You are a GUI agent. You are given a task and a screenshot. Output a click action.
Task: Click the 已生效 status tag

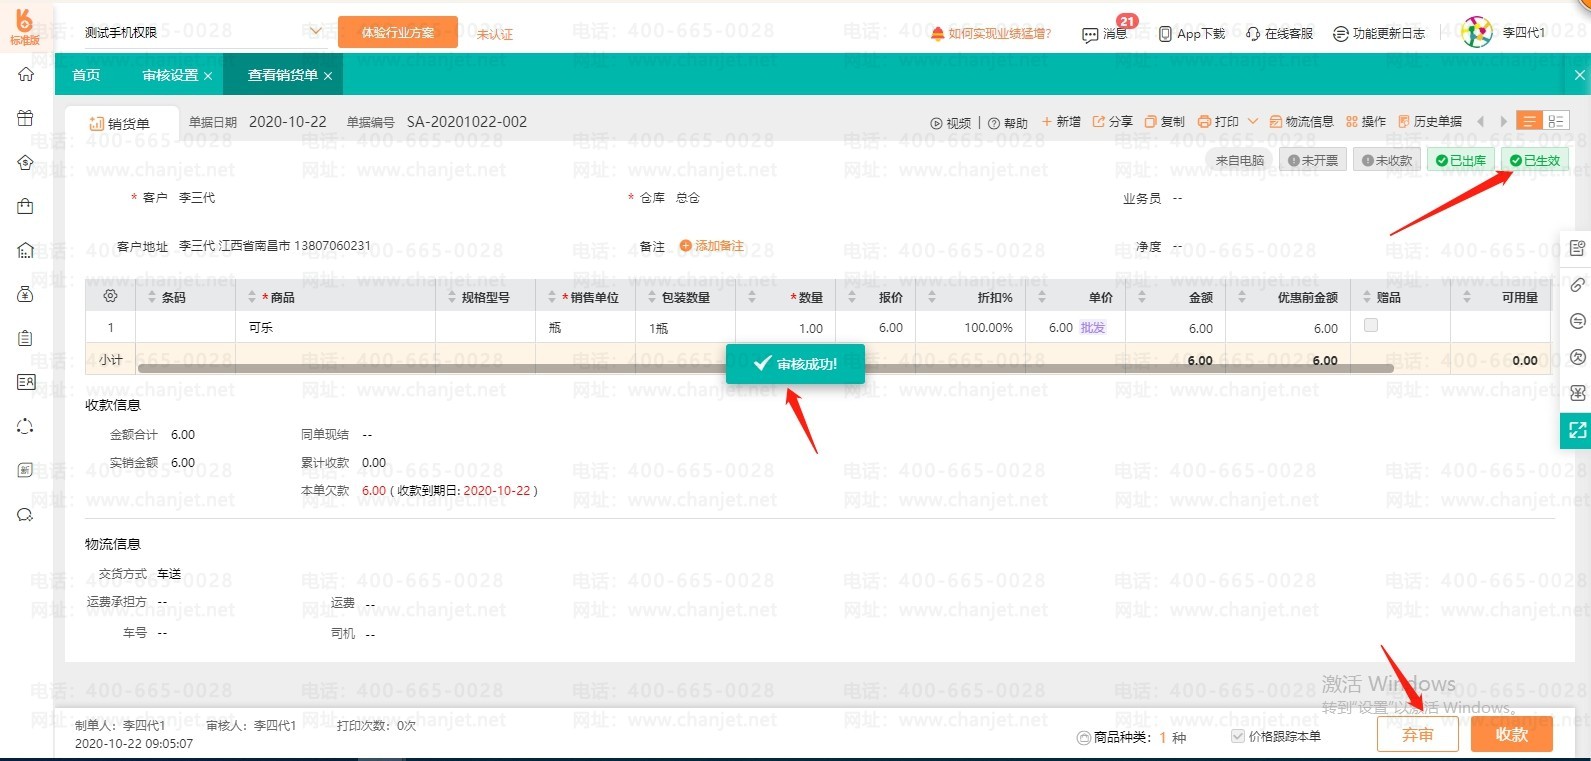[1535, 160]
